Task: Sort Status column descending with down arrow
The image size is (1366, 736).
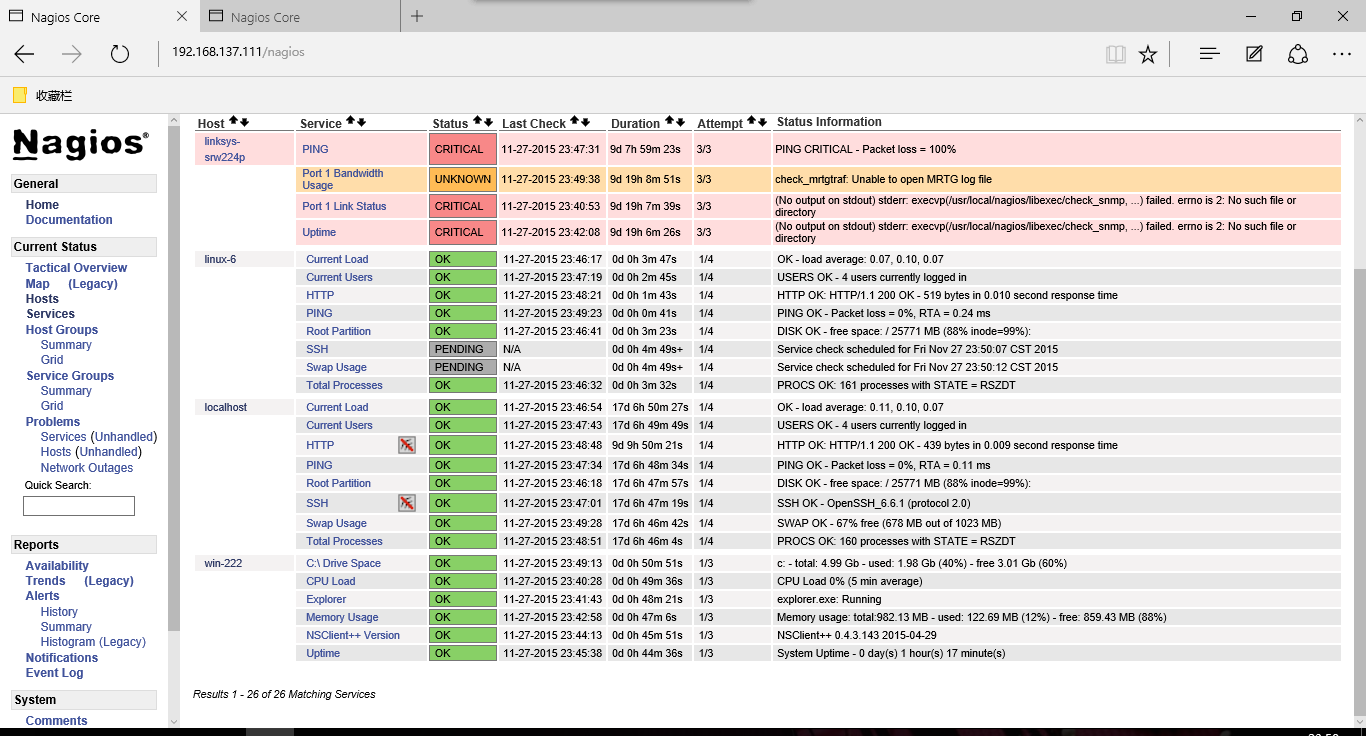Action: pos(488,122)
